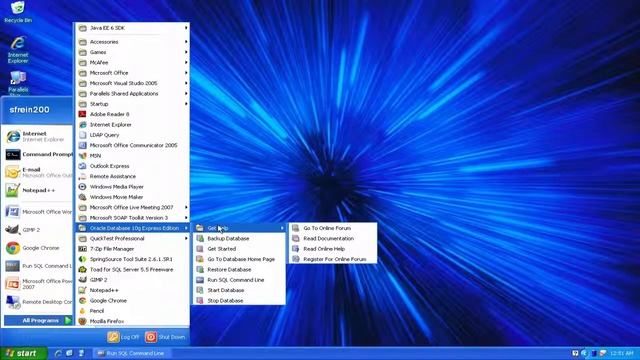Expand the Games submenu
Image resolution: width=640 pixels, height=360 pixels.
coord(133,52)
